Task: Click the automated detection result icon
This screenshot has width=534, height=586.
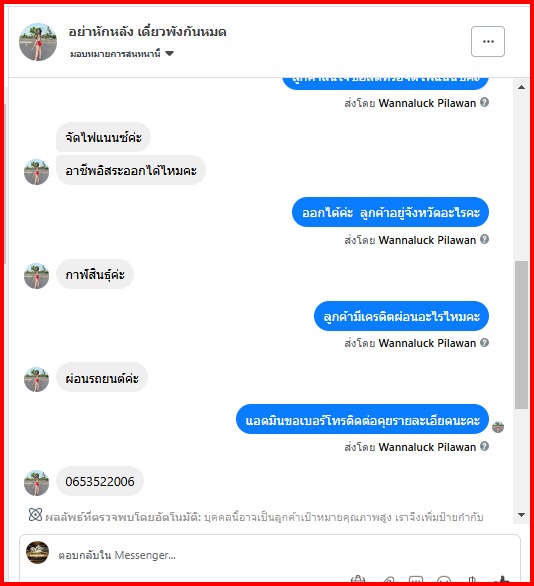Action: [x=36, y=515]
